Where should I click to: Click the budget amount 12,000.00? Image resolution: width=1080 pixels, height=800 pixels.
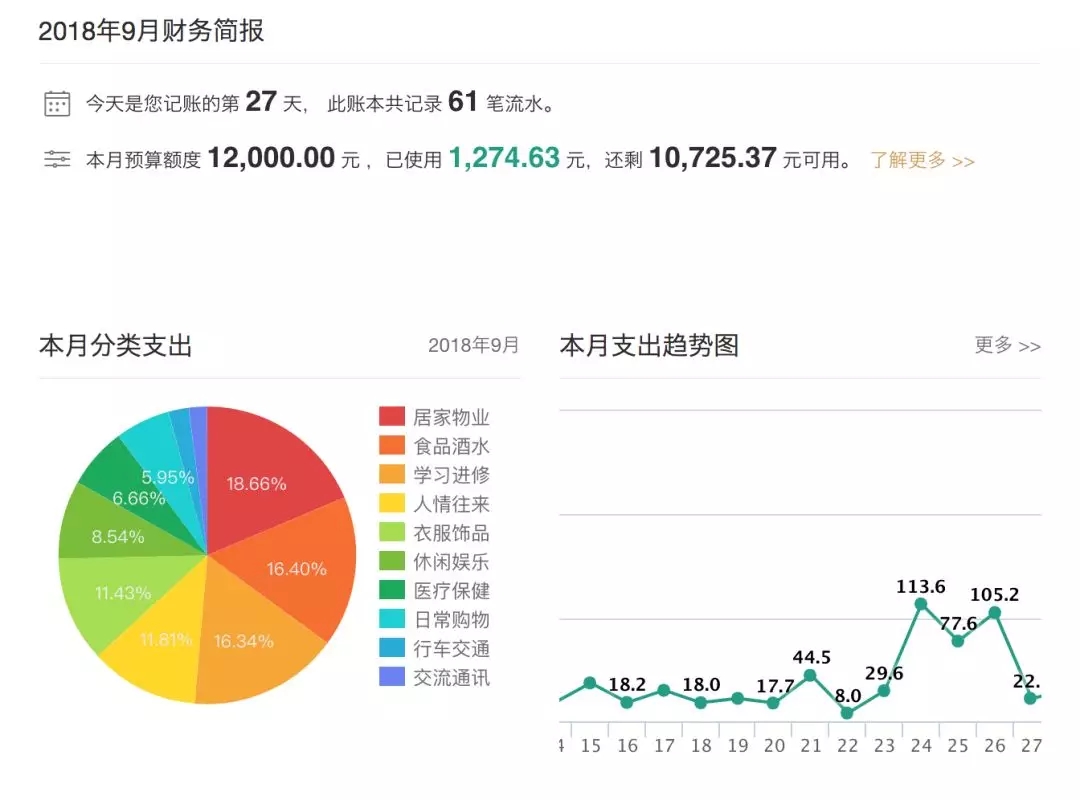[271, 158]
